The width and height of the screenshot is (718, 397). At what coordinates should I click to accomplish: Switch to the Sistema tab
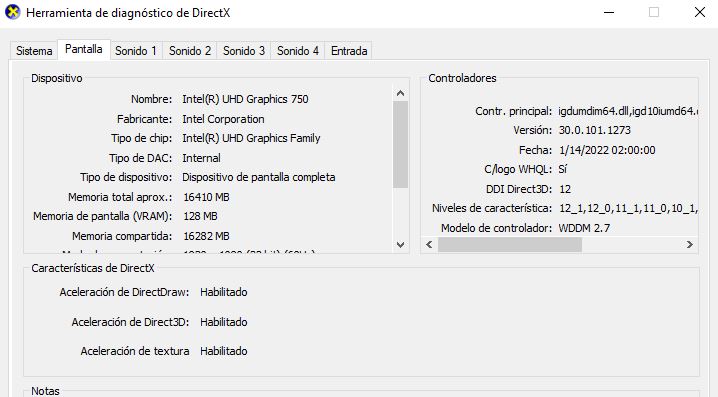click(x=34, y=51)
